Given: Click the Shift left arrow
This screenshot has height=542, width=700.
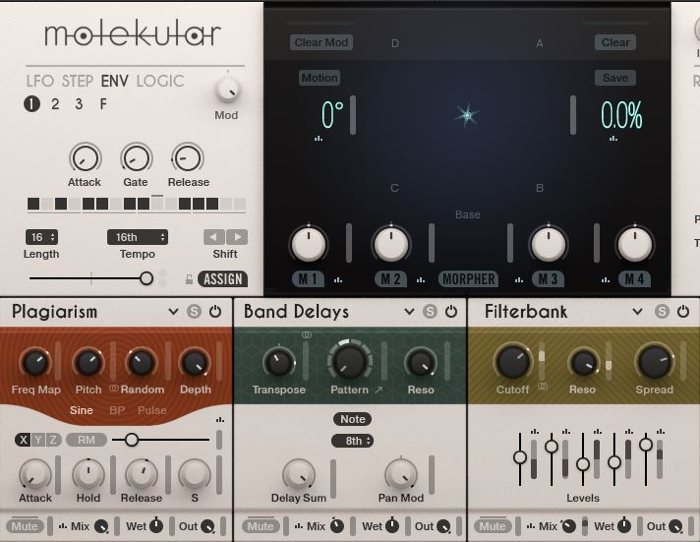Looking at the screenshot, I should [x=214, y=237].
